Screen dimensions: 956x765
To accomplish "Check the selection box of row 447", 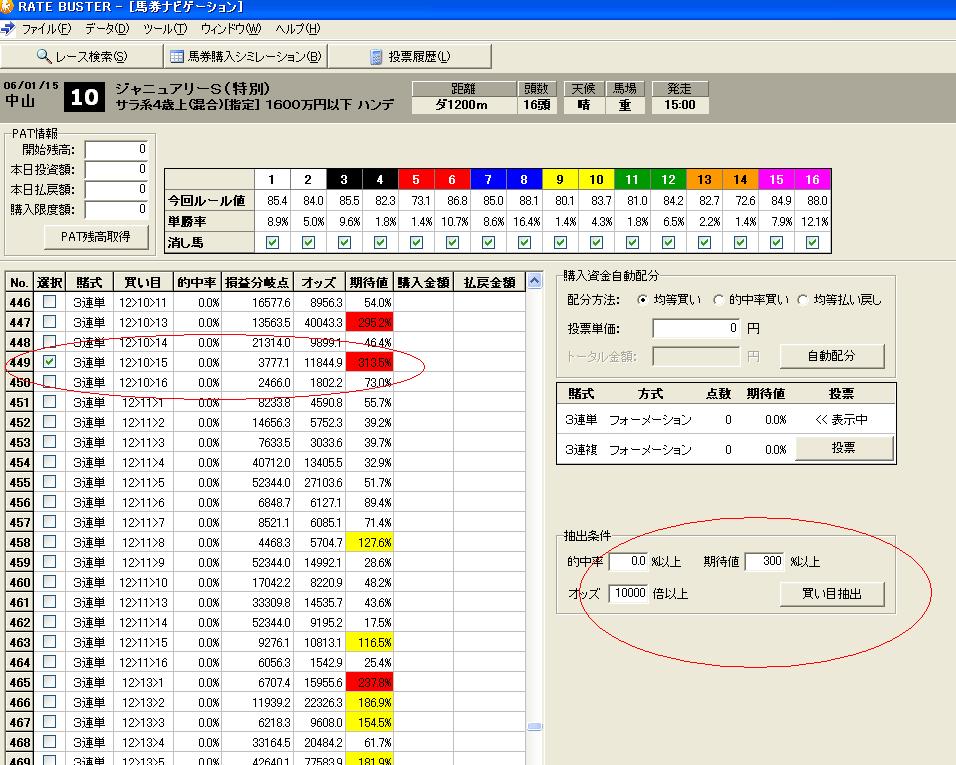I will pyautogui.click(x=49, y=321).
